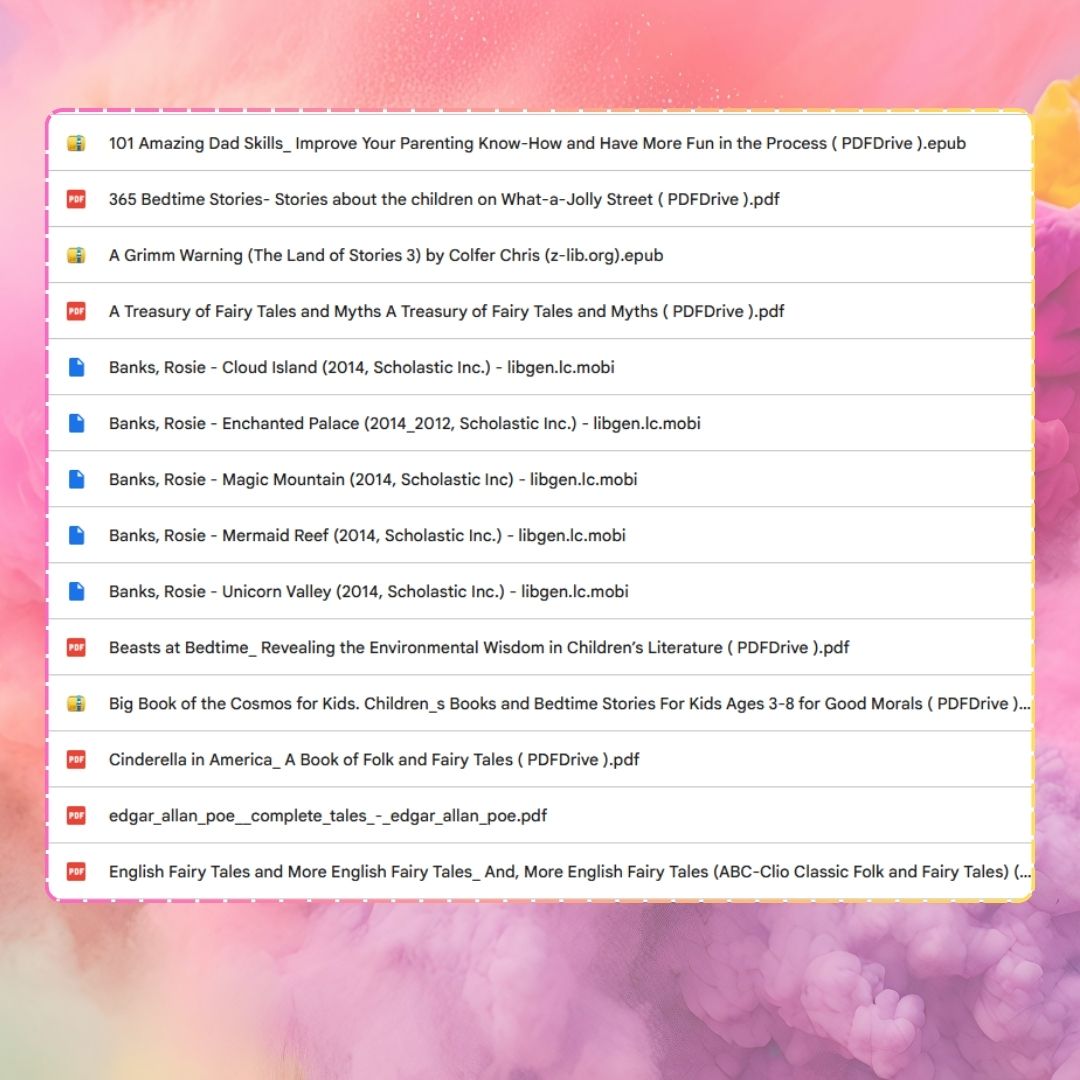
Task: Click the blue file icon for Magic Mountain
Action: click(x=76, y=479)
